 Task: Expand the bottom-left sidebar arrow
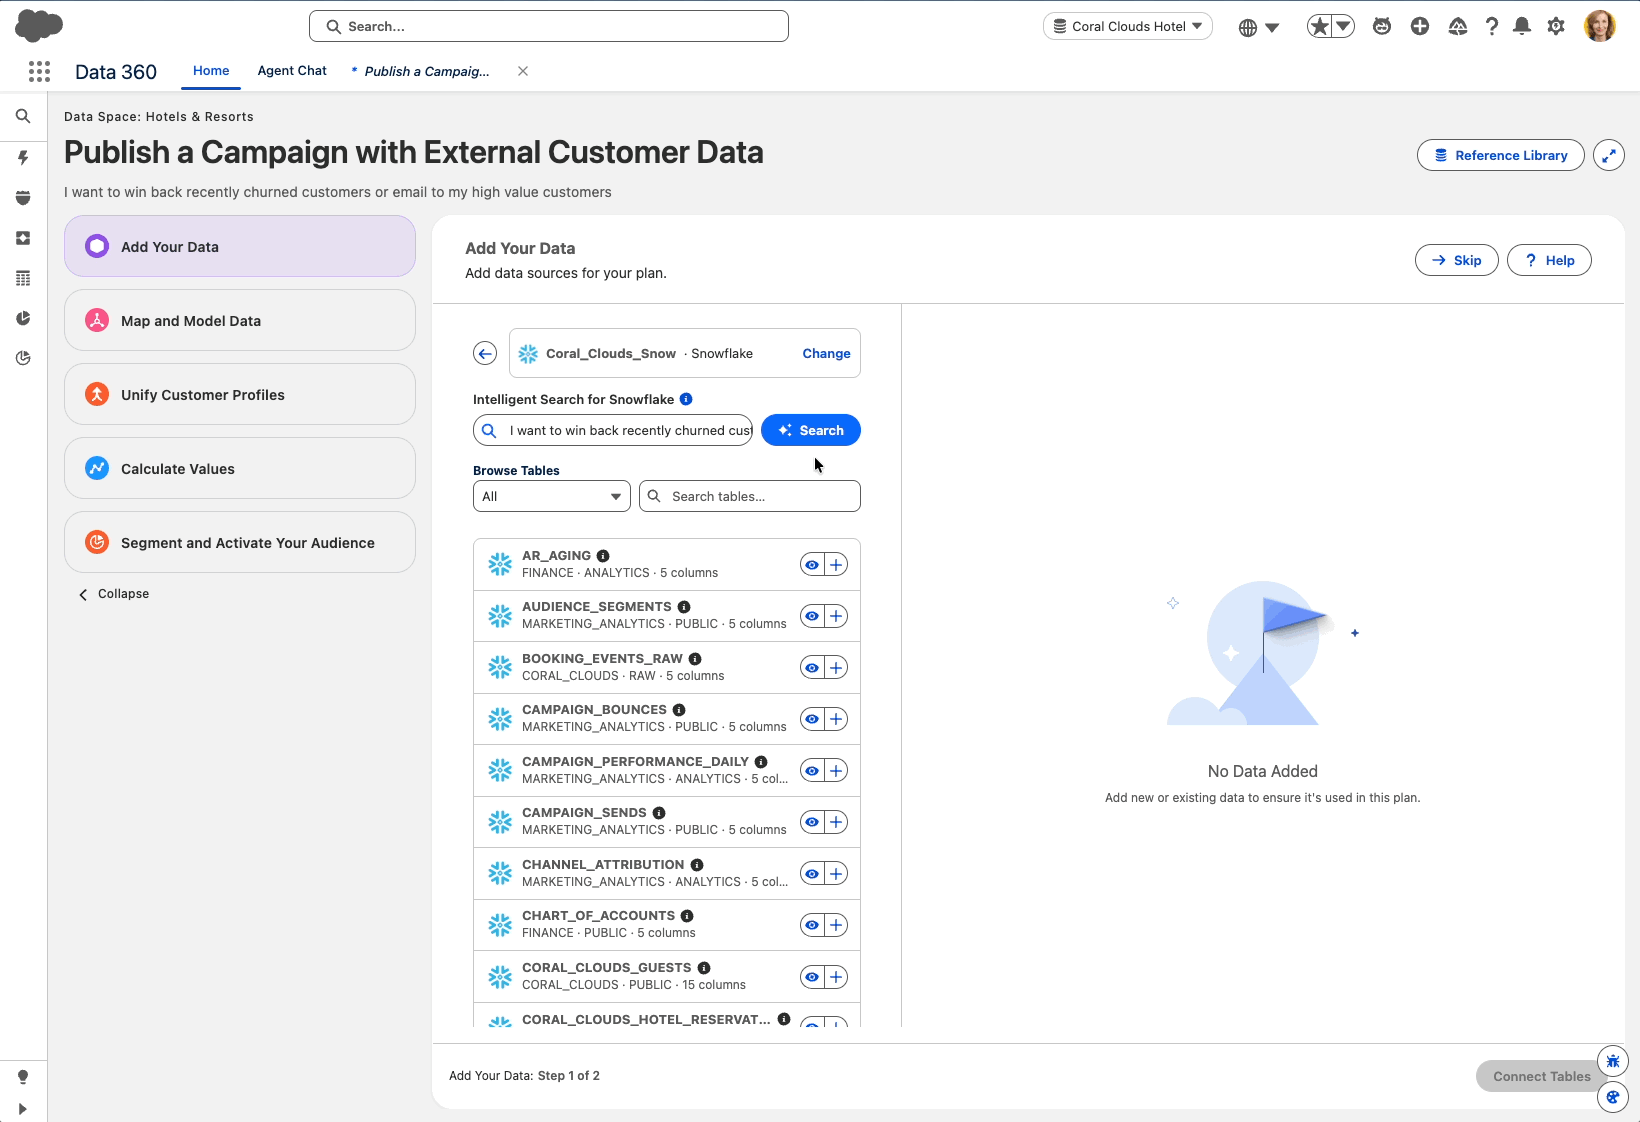(x=23, y=1108)
